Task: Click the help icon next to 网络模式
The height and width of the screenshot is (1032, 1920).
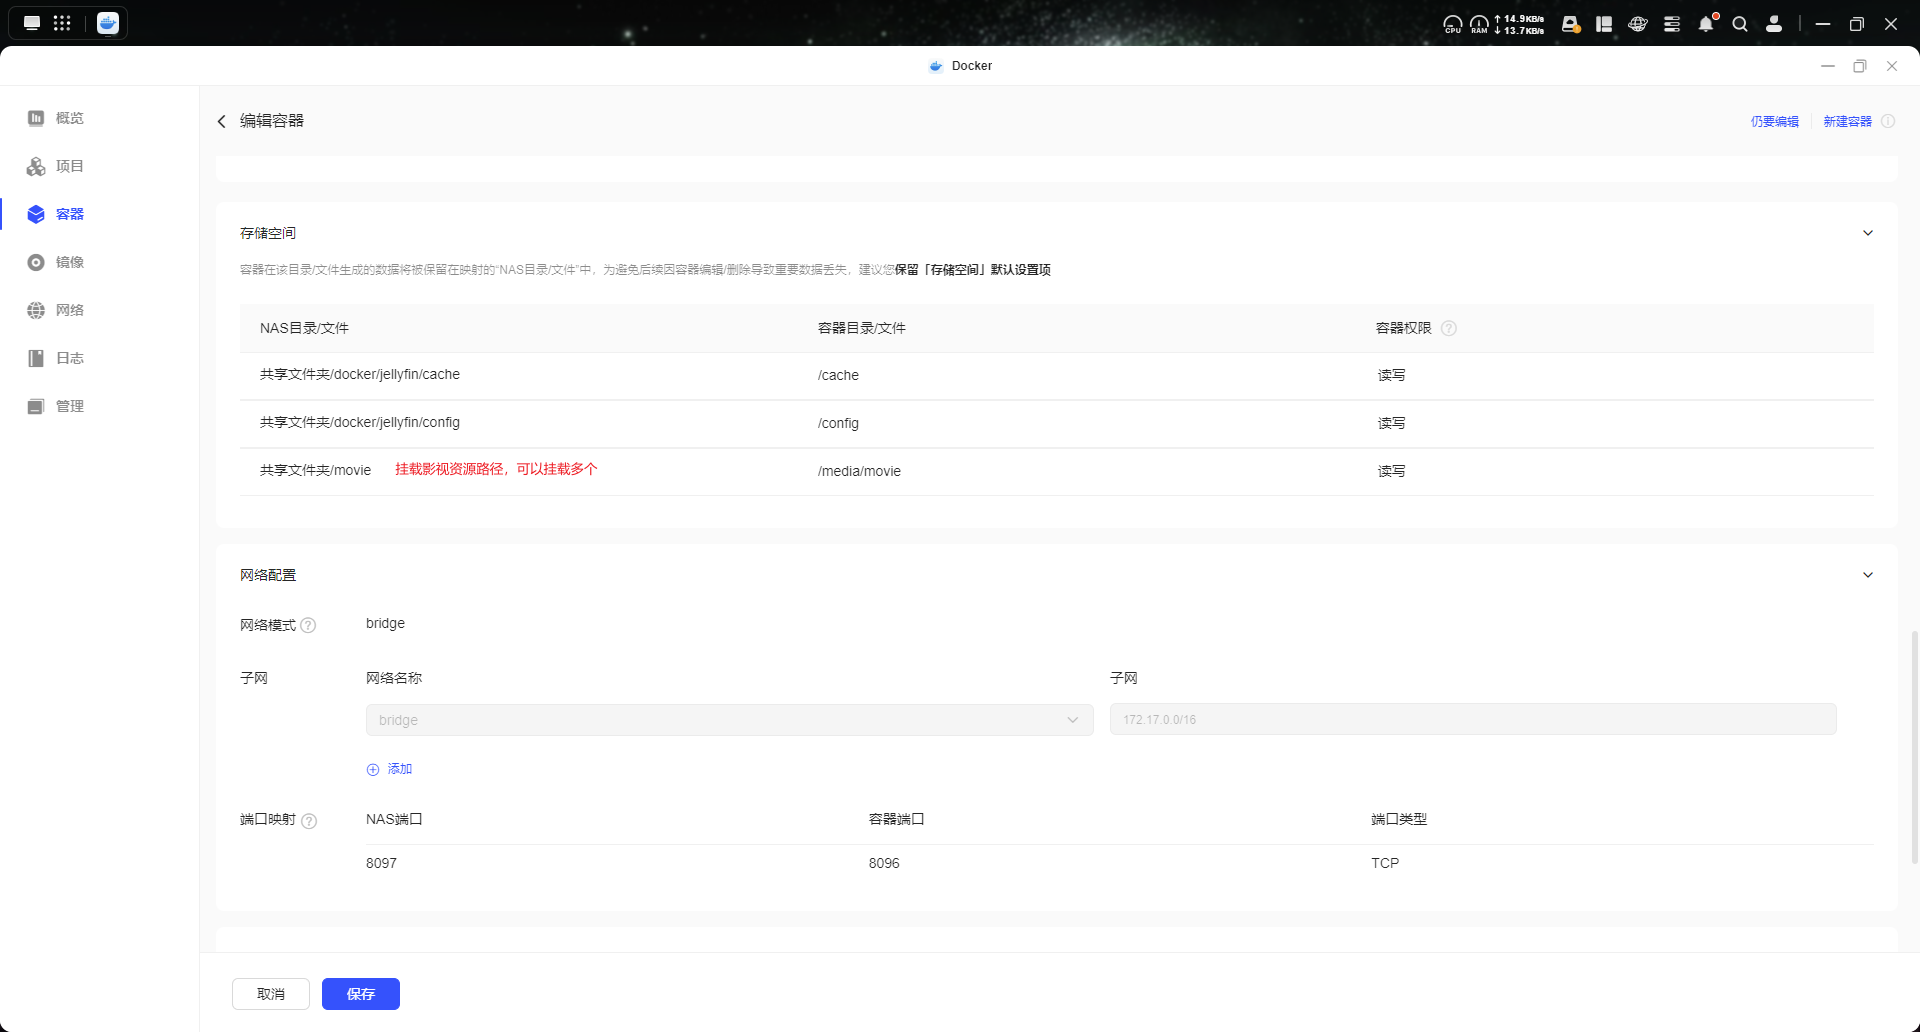Action: [x=308, y=625]
